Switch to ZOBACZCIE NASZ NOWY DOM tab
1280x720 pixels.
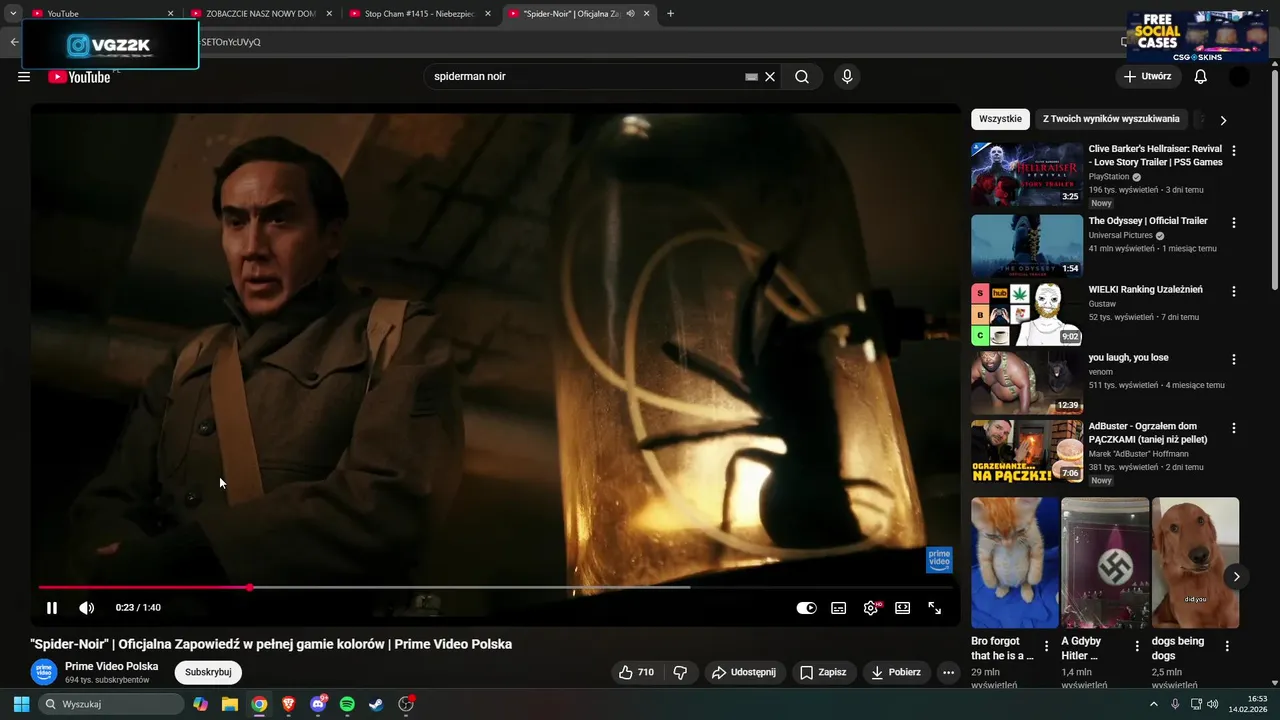tap(261, 14)
